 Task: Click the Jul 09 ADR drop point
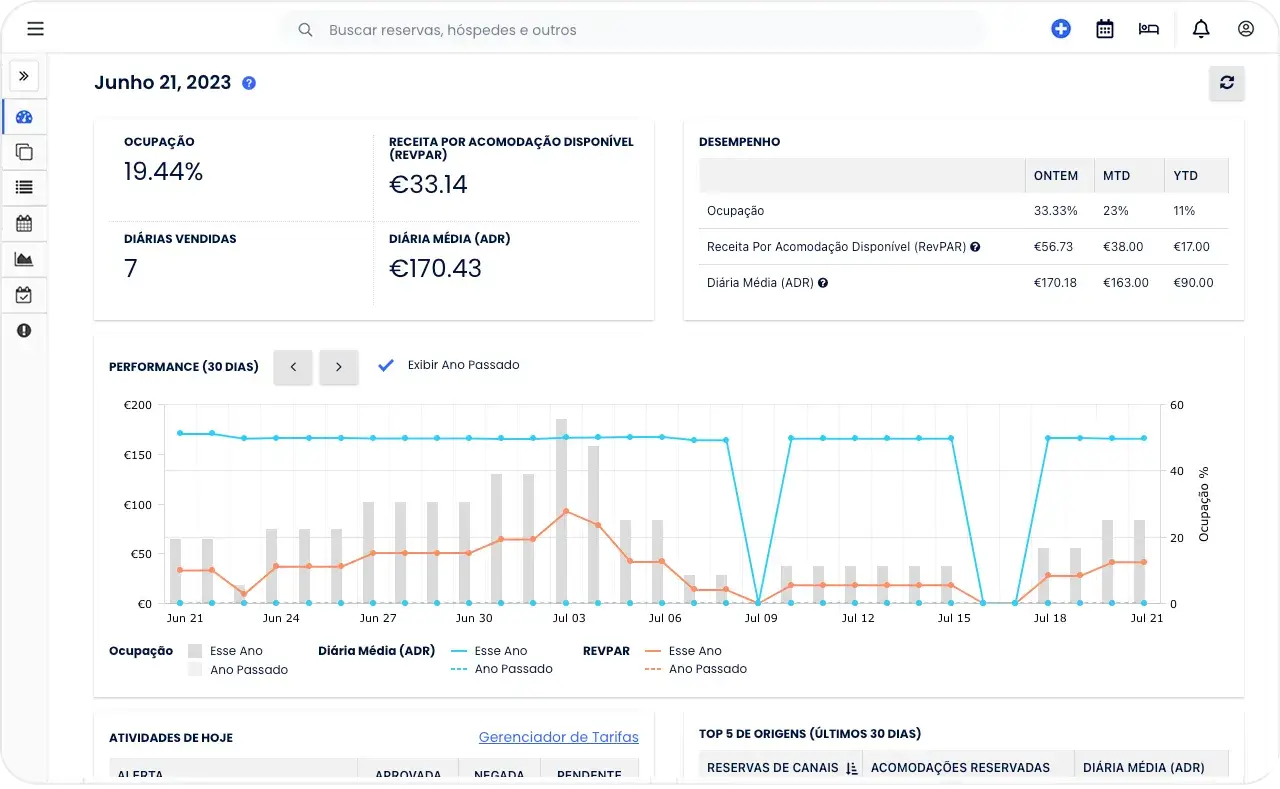758,603
